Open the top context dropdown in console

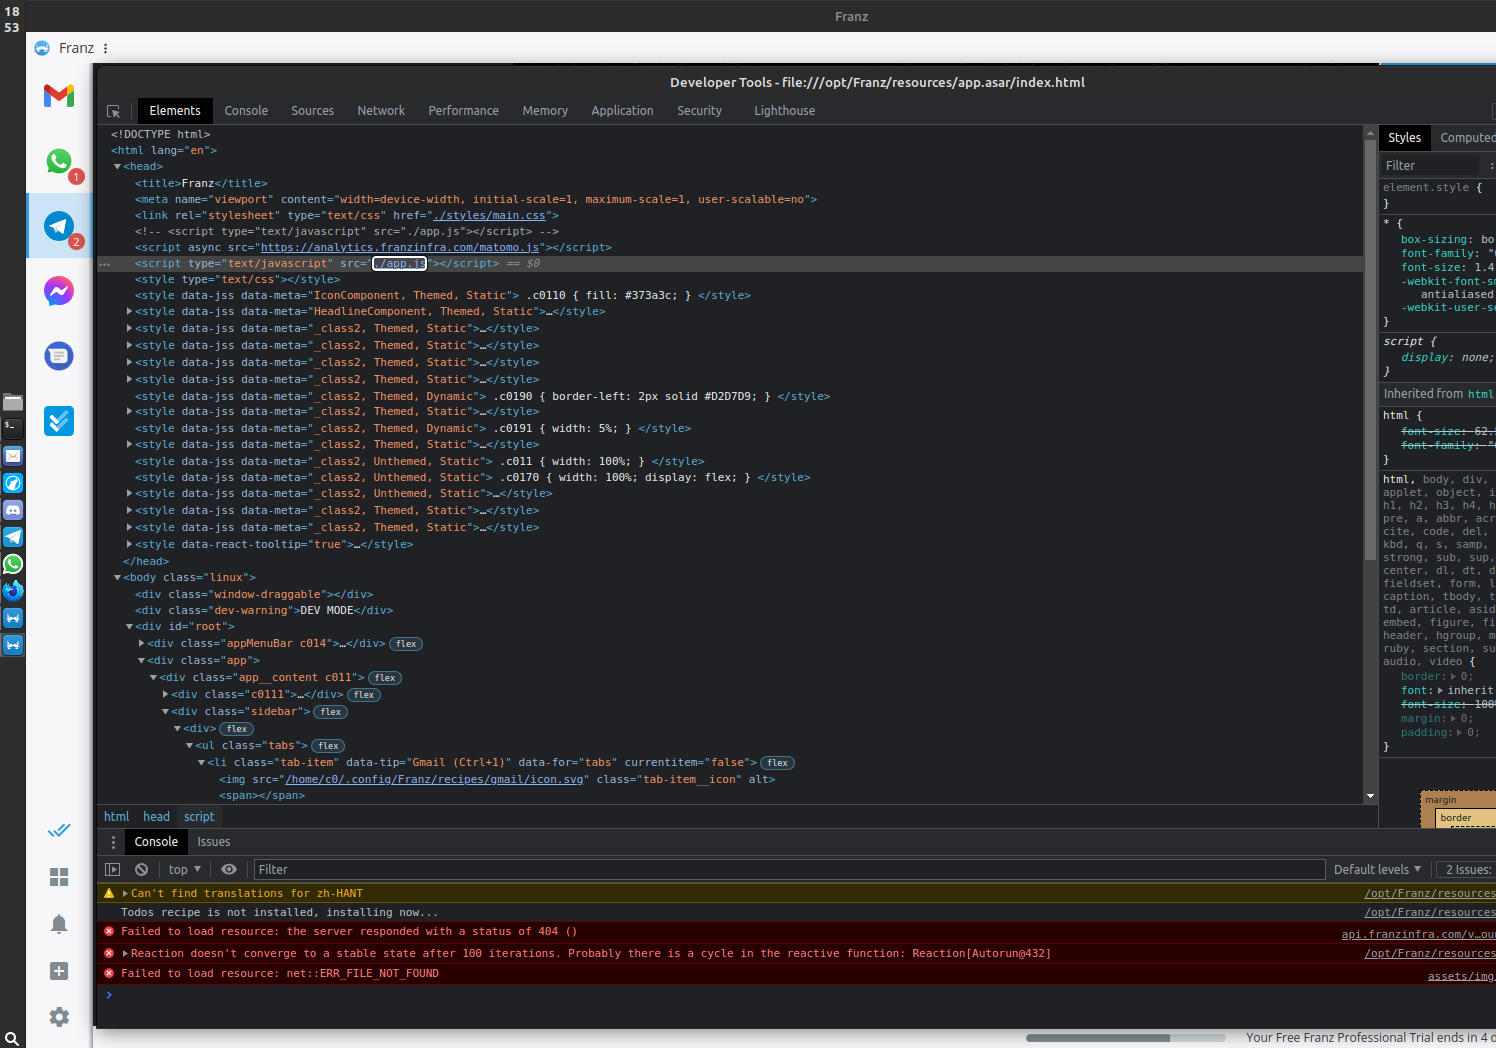185,870
